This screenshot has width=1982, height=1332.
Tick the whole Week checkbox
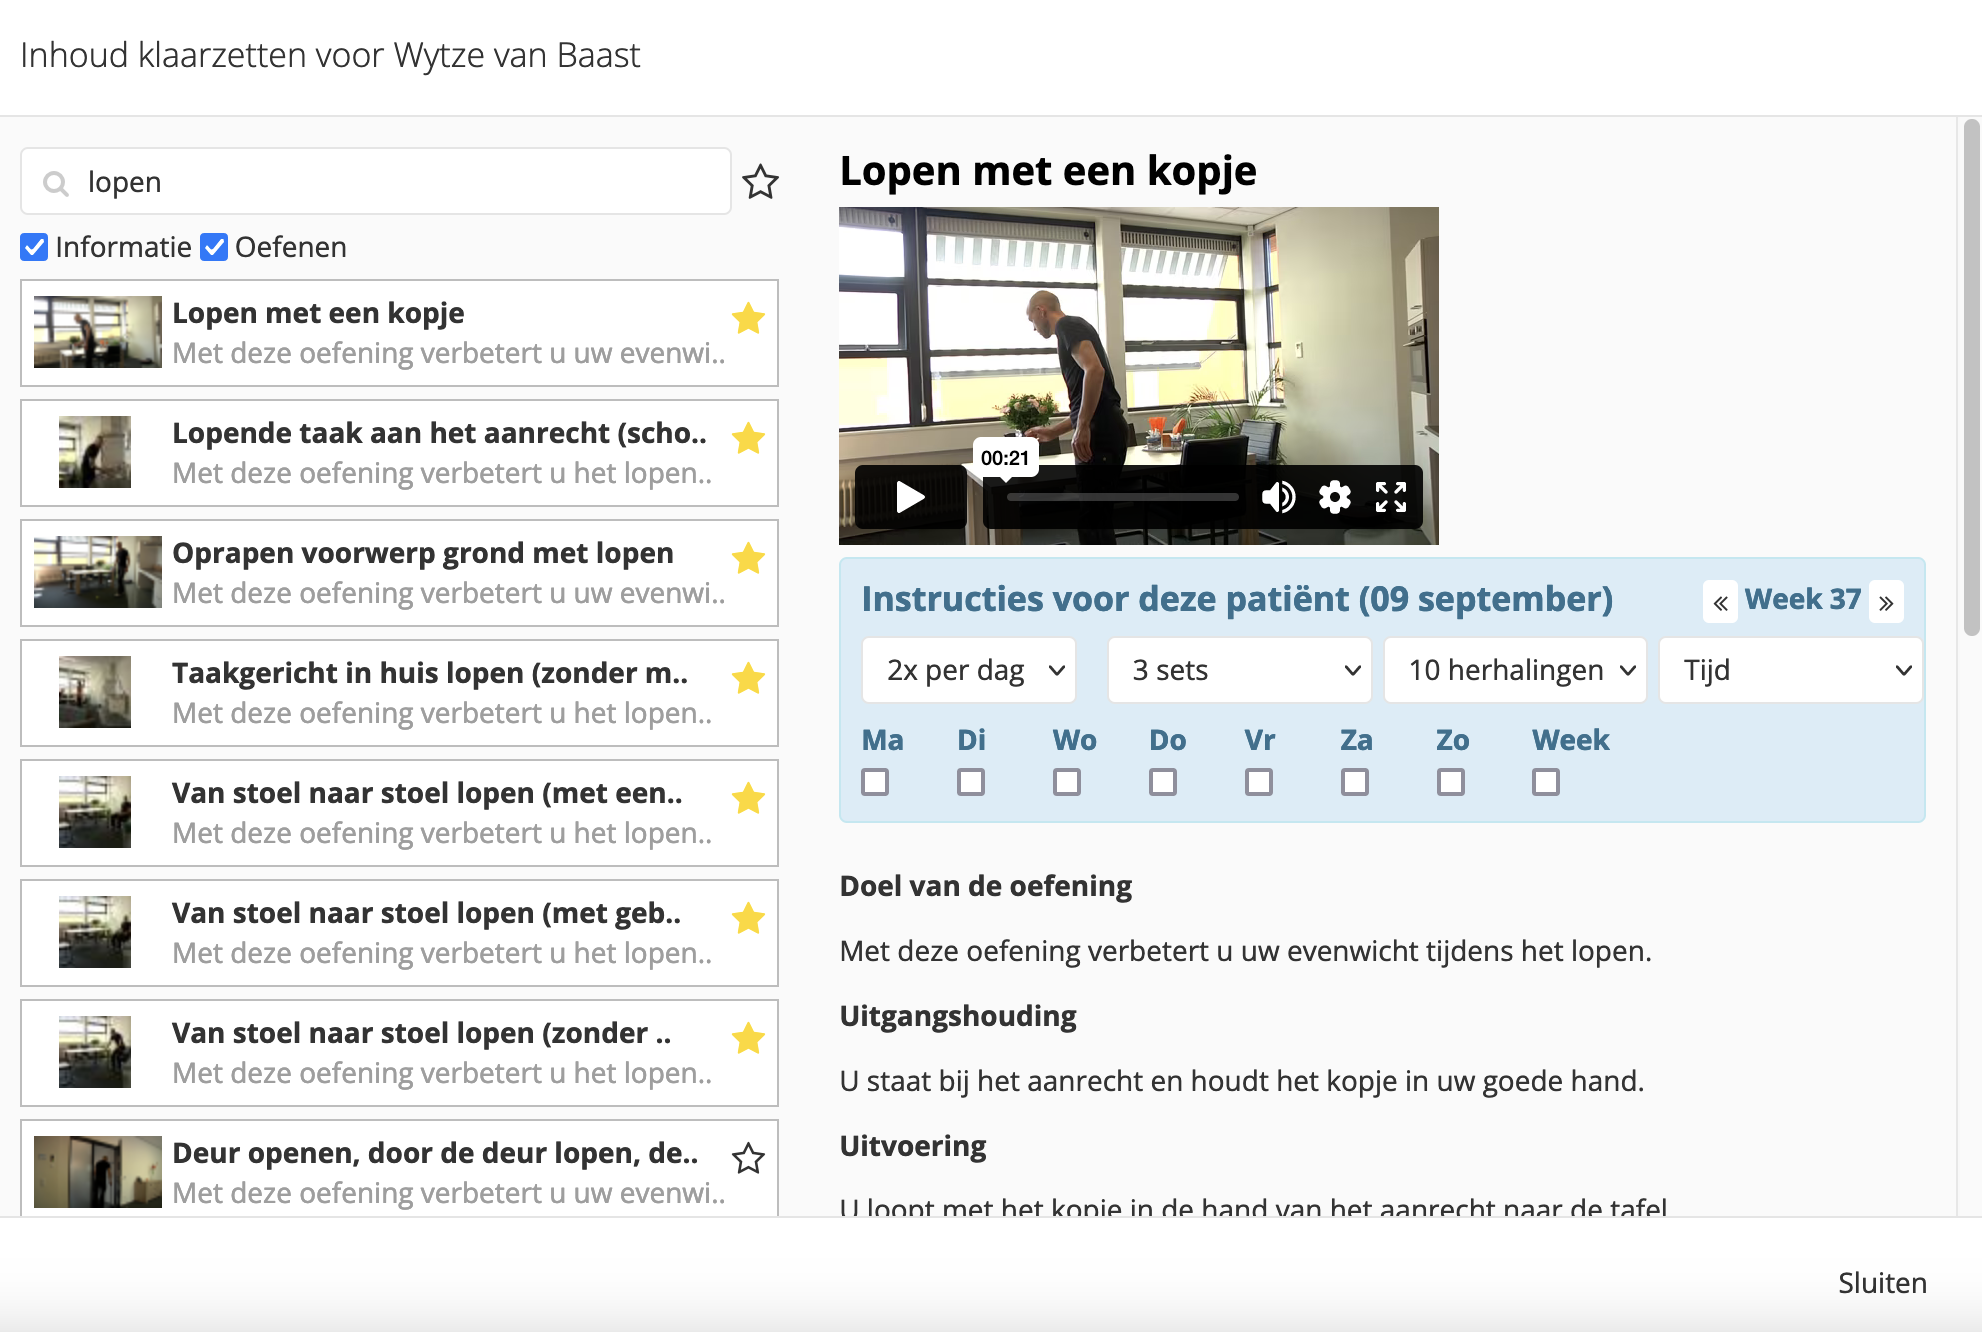pyautogui.click(x=1546, y=782)
